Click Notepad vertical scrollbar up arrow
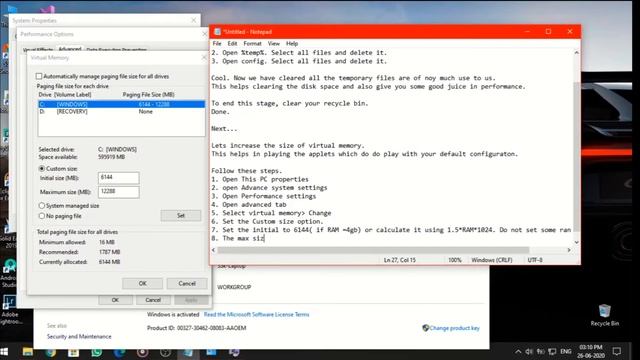This screenshot has width=640, height=360. pos(576,53)
